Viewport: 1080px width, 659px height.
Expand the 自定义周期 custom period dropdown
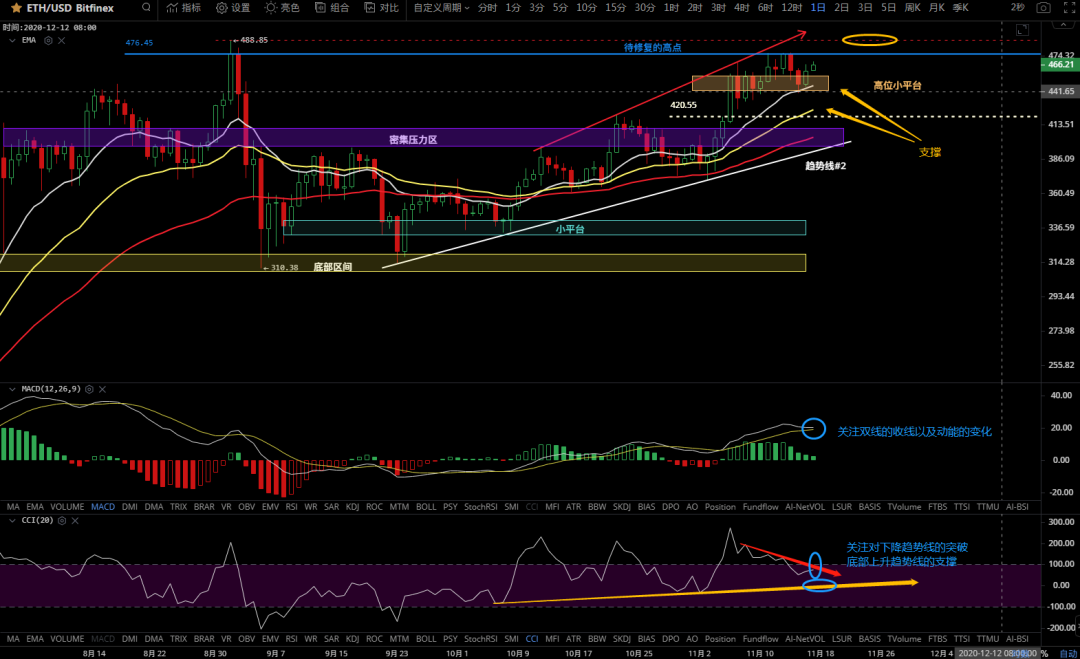[x=442, y=8]
